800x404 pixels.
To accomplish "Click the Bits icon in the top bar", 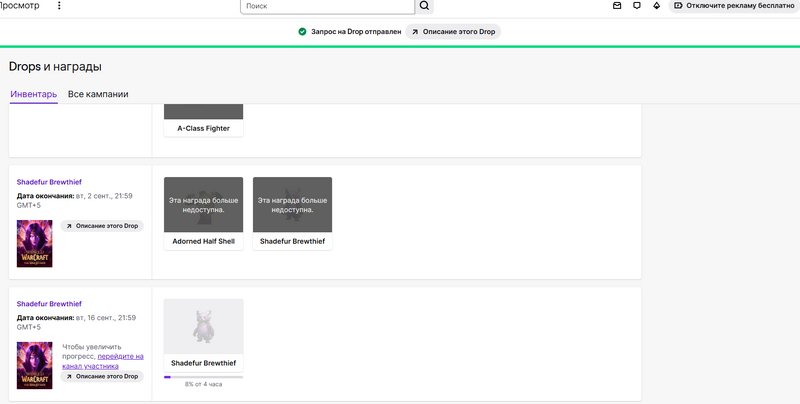I will 656,6.
